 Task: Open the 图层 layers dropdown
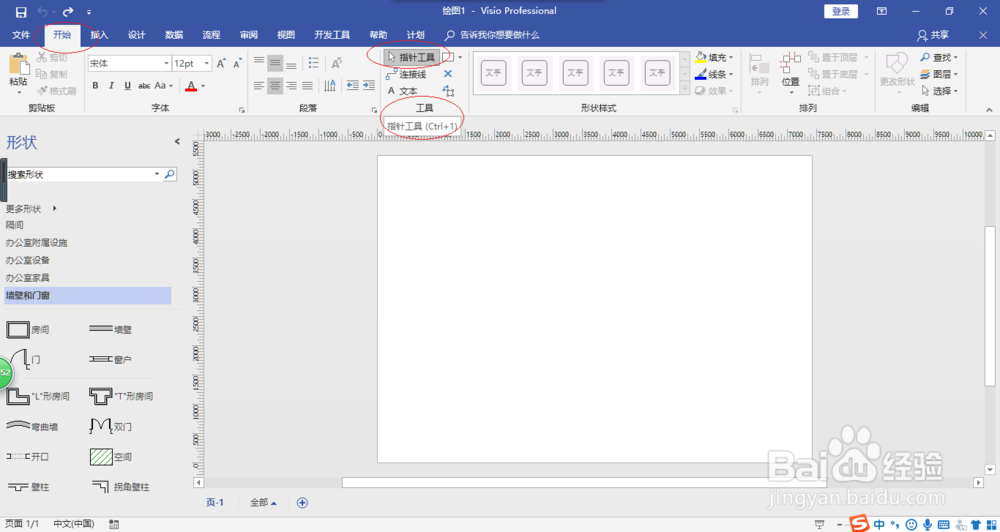pos(939,74)
